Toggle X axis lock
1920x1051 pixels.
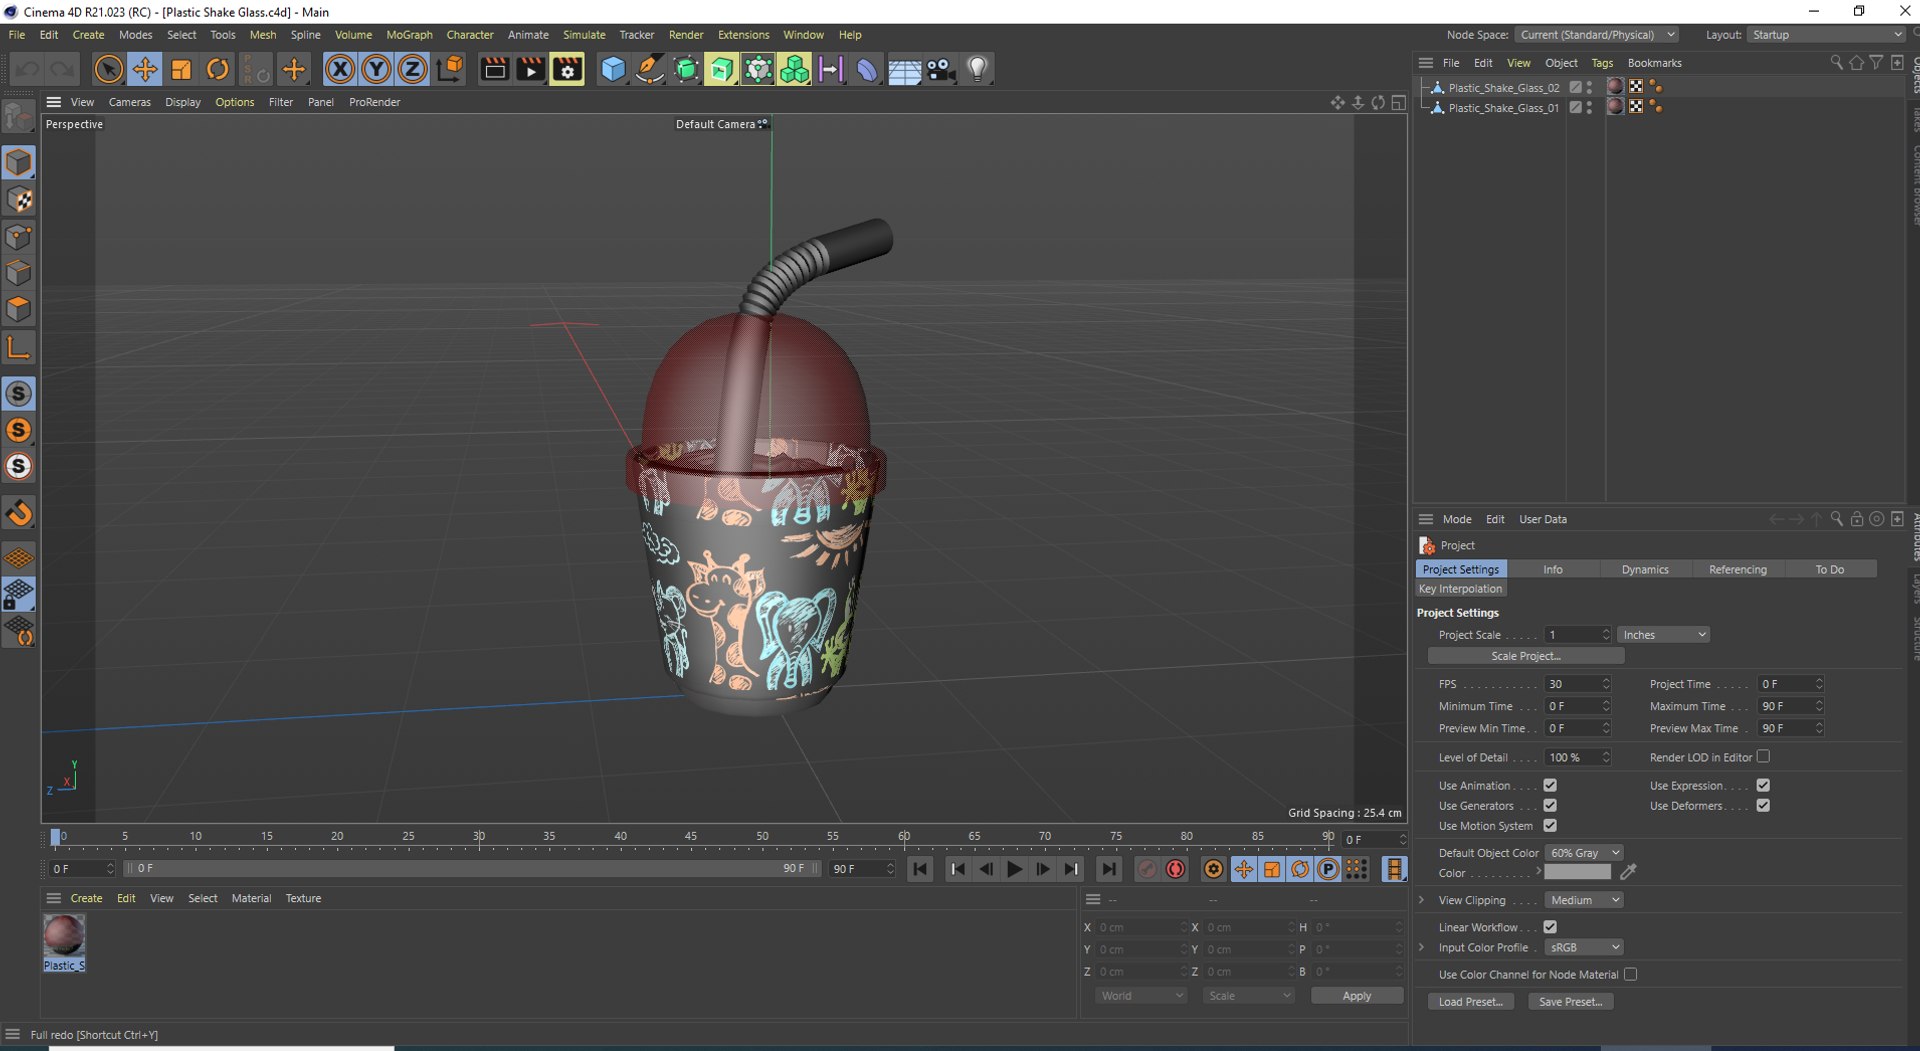pos(340,69)
